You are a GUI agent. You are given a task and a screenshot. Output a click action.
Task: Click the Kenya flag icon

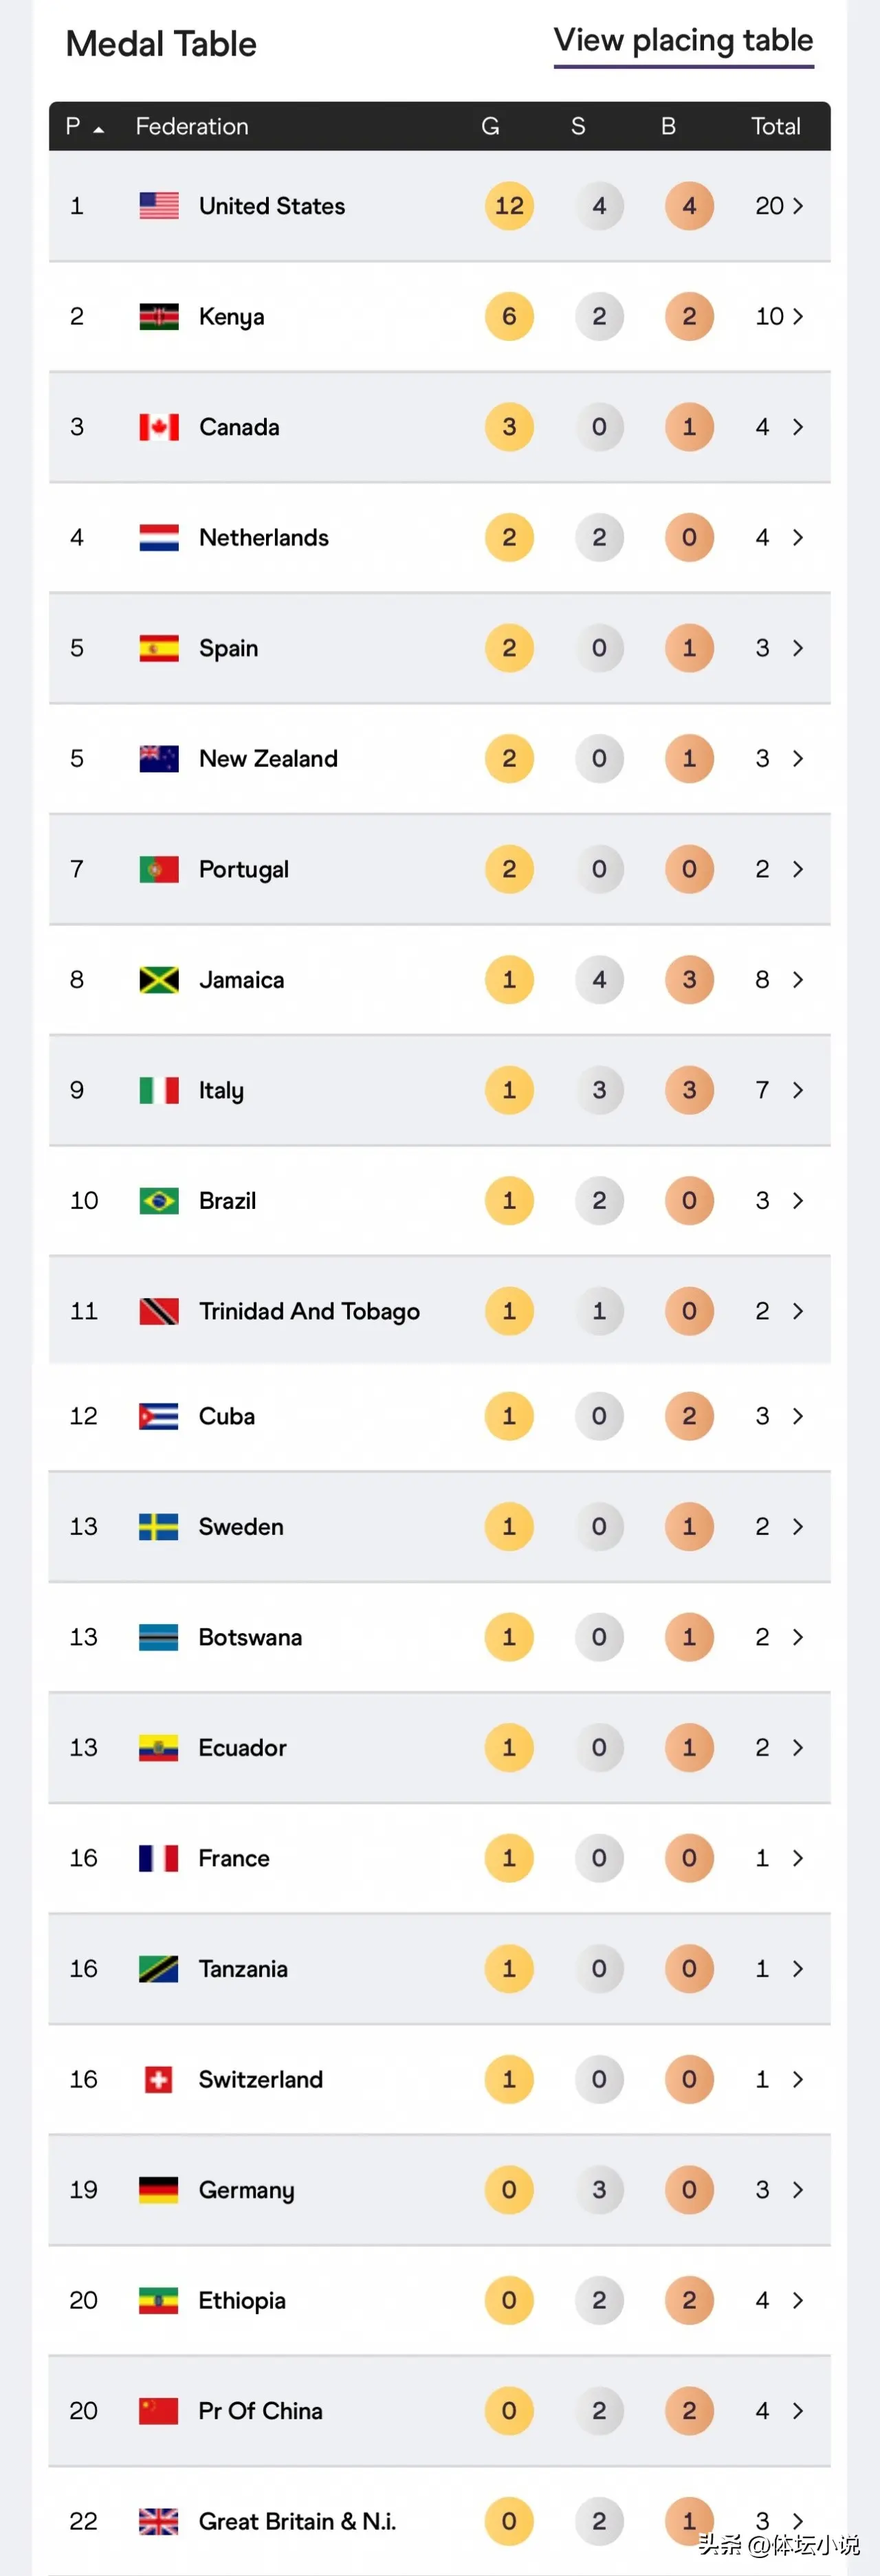159,317
